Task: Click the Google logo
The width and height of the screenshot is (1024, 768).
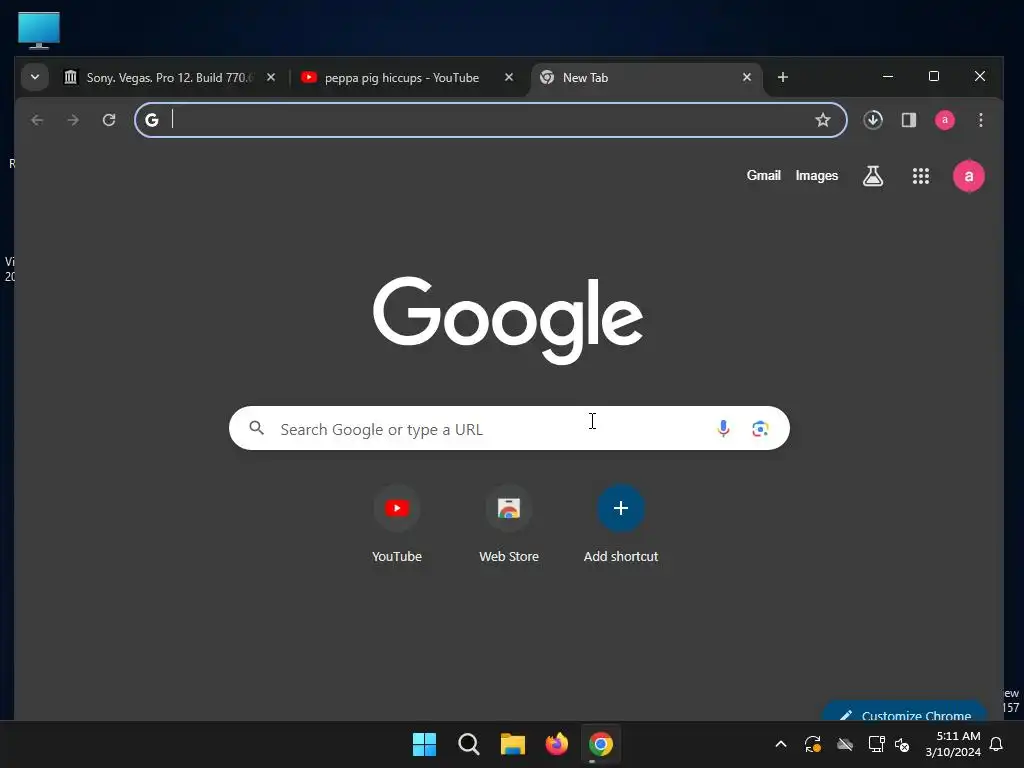Action: point(507,320)
